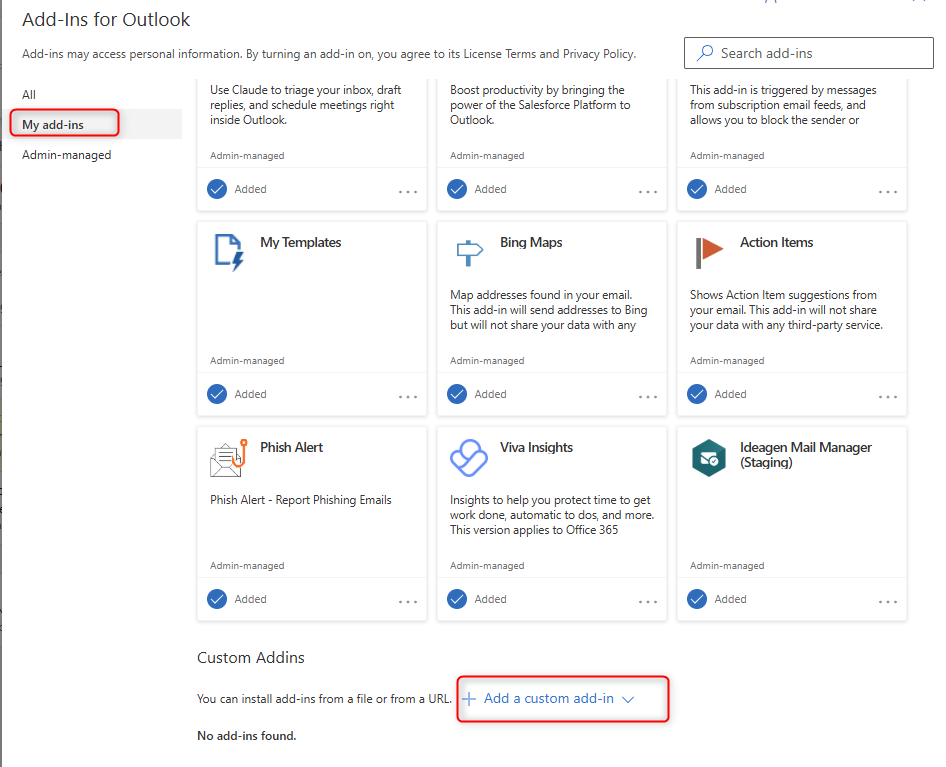The width and height of the screenshot is (946, 767).
Task: Click the Viva Insights heart icon
Action: tap(469, 458)
